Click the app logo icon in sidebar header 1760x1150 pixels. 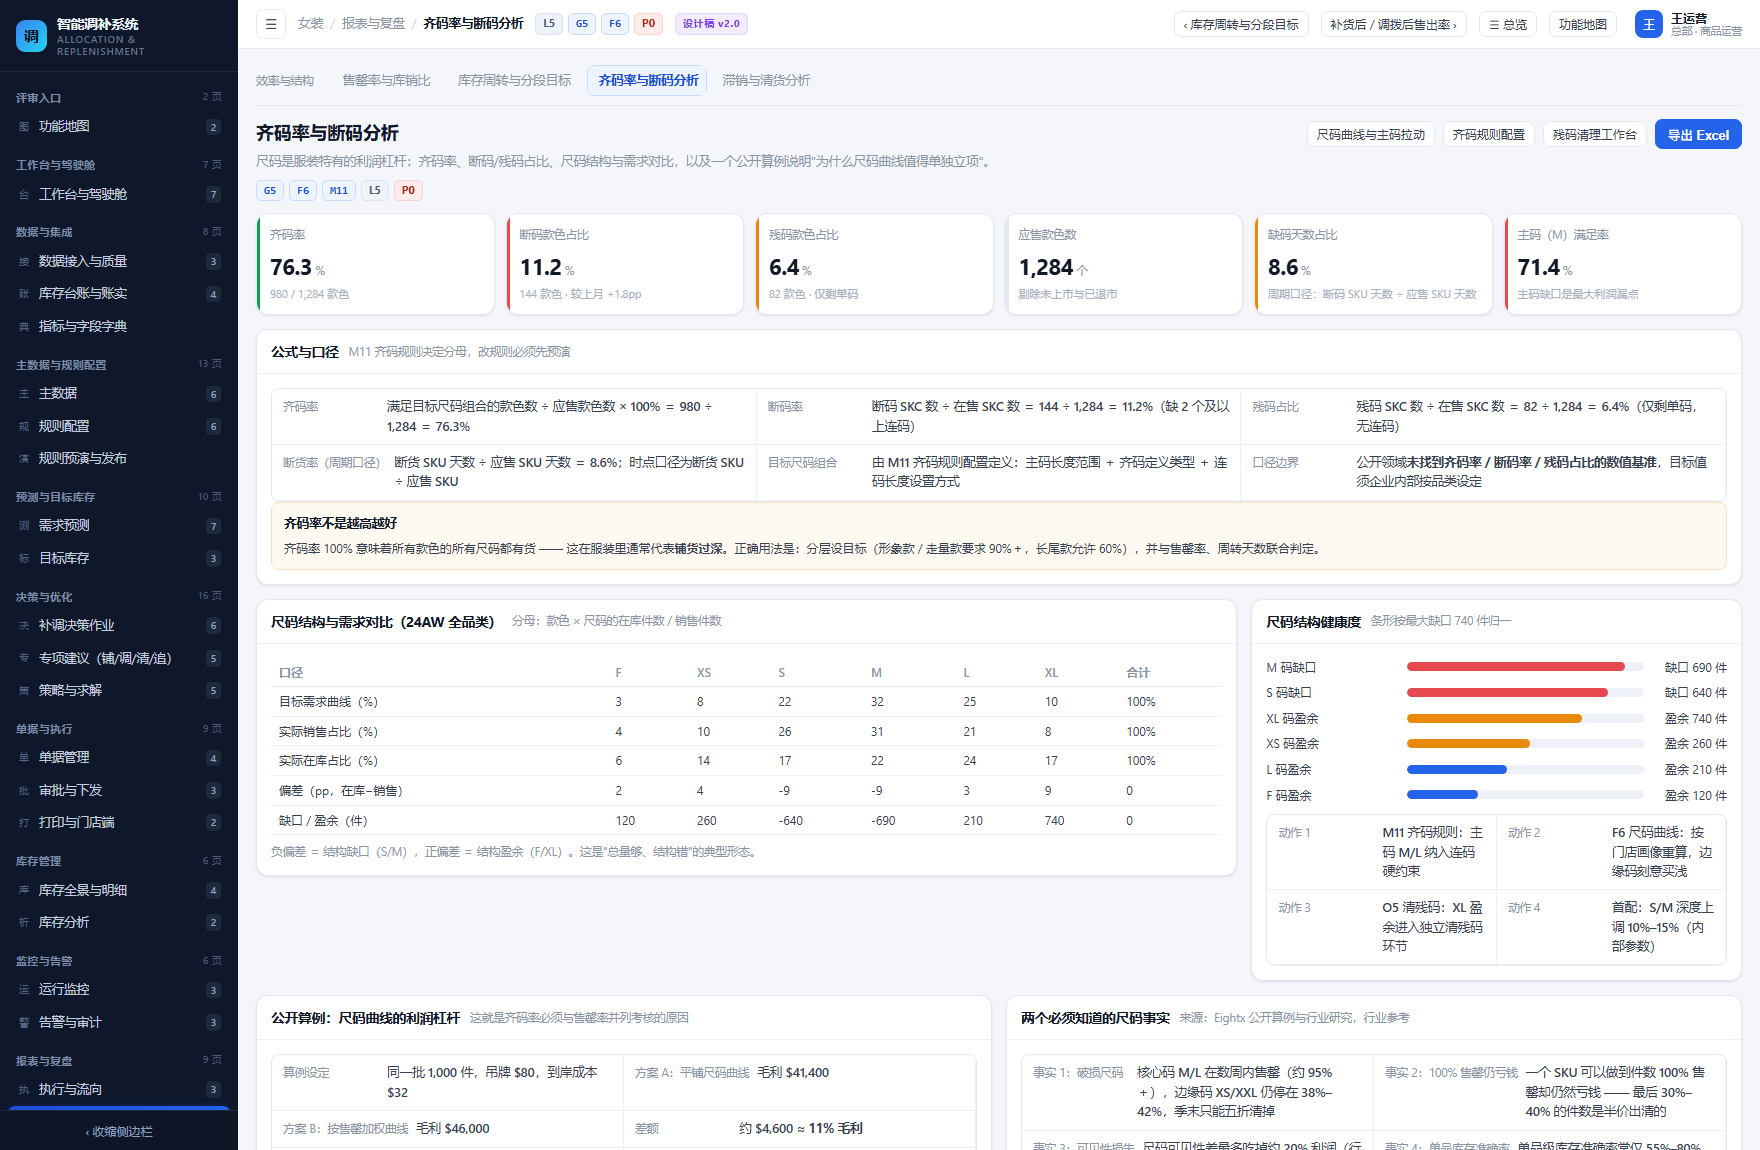[x=32, y=36]
